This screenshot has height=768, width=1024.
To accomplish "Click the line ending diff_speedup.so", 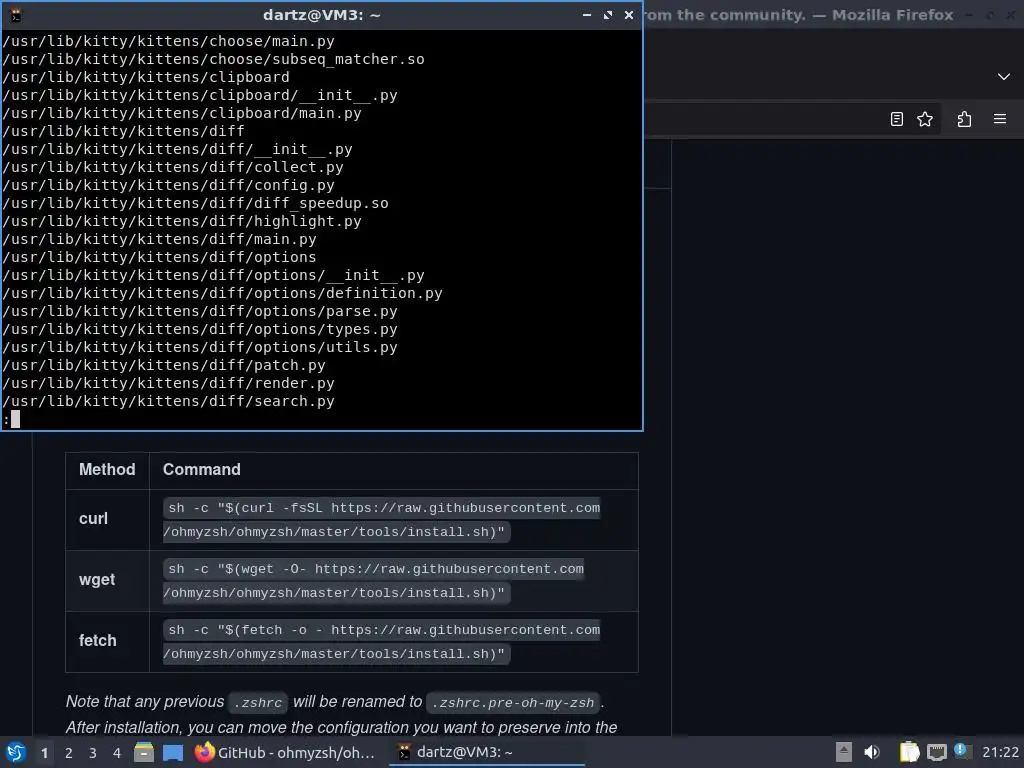I will tap(195, 203).
